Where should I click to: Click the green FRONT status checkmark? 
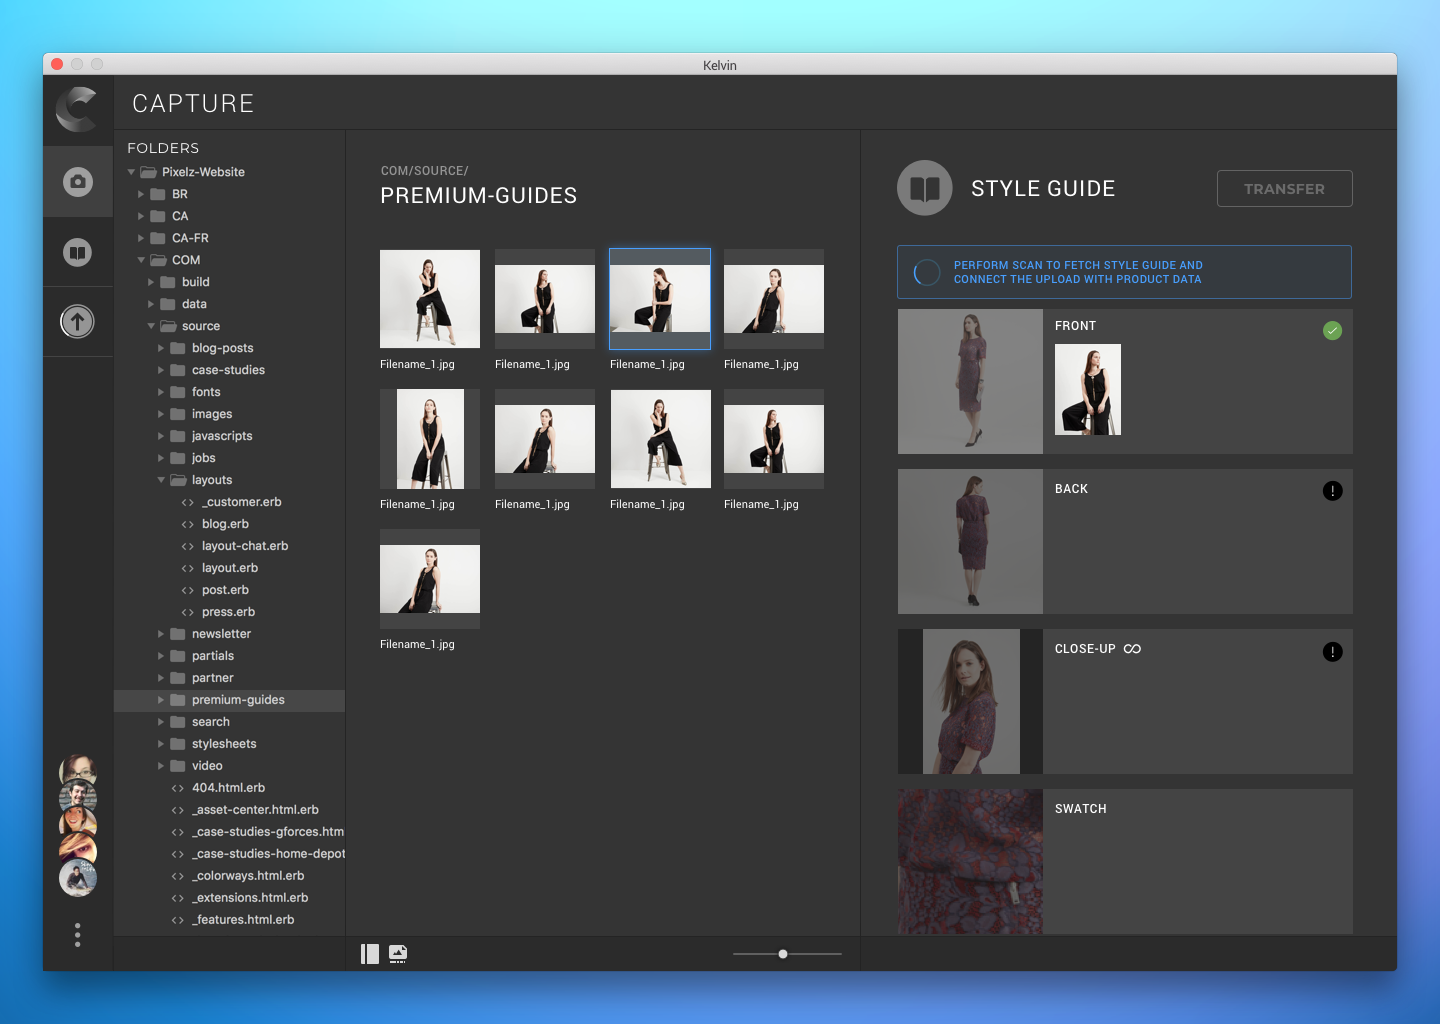tap(1332, 331)
